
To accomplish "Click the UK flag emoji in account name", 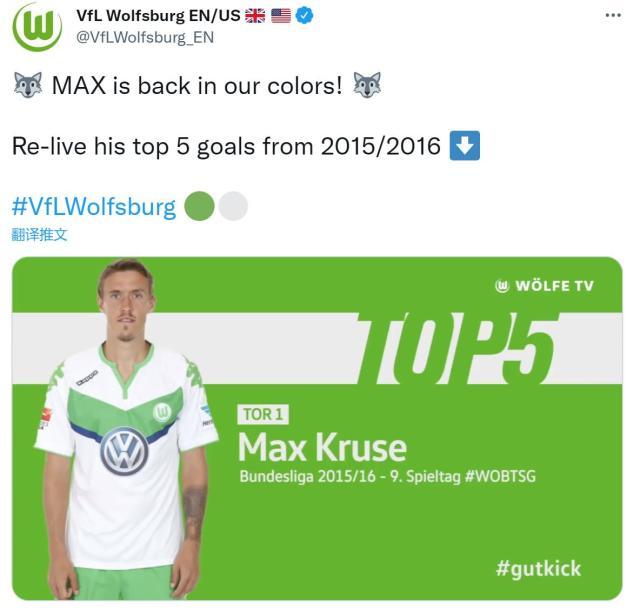I will (x=255, y=16).
